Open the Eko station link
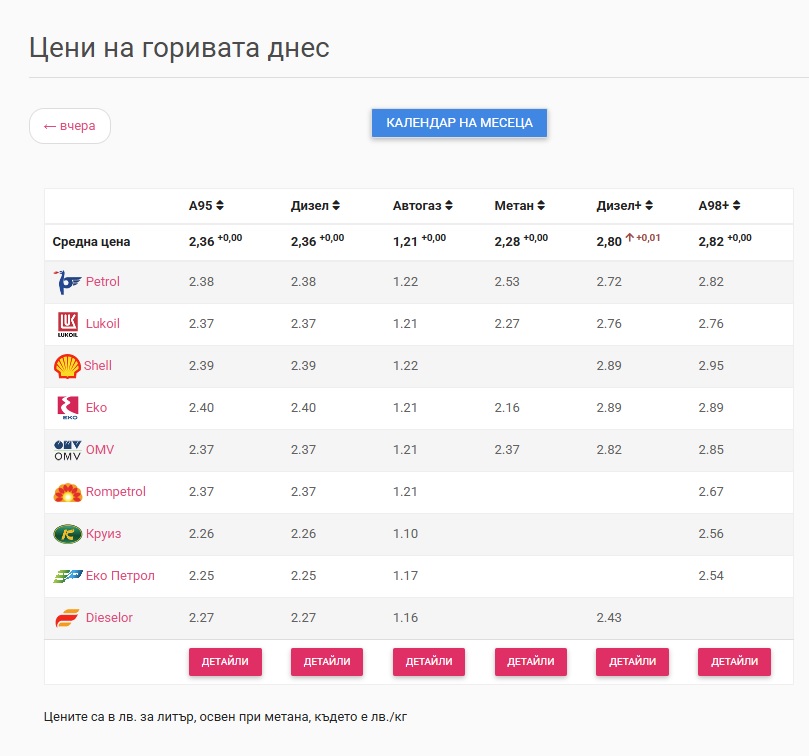Image resolution: width=809 pixels, height=756 pixels. pyautogui.click(x=96, y=408)
